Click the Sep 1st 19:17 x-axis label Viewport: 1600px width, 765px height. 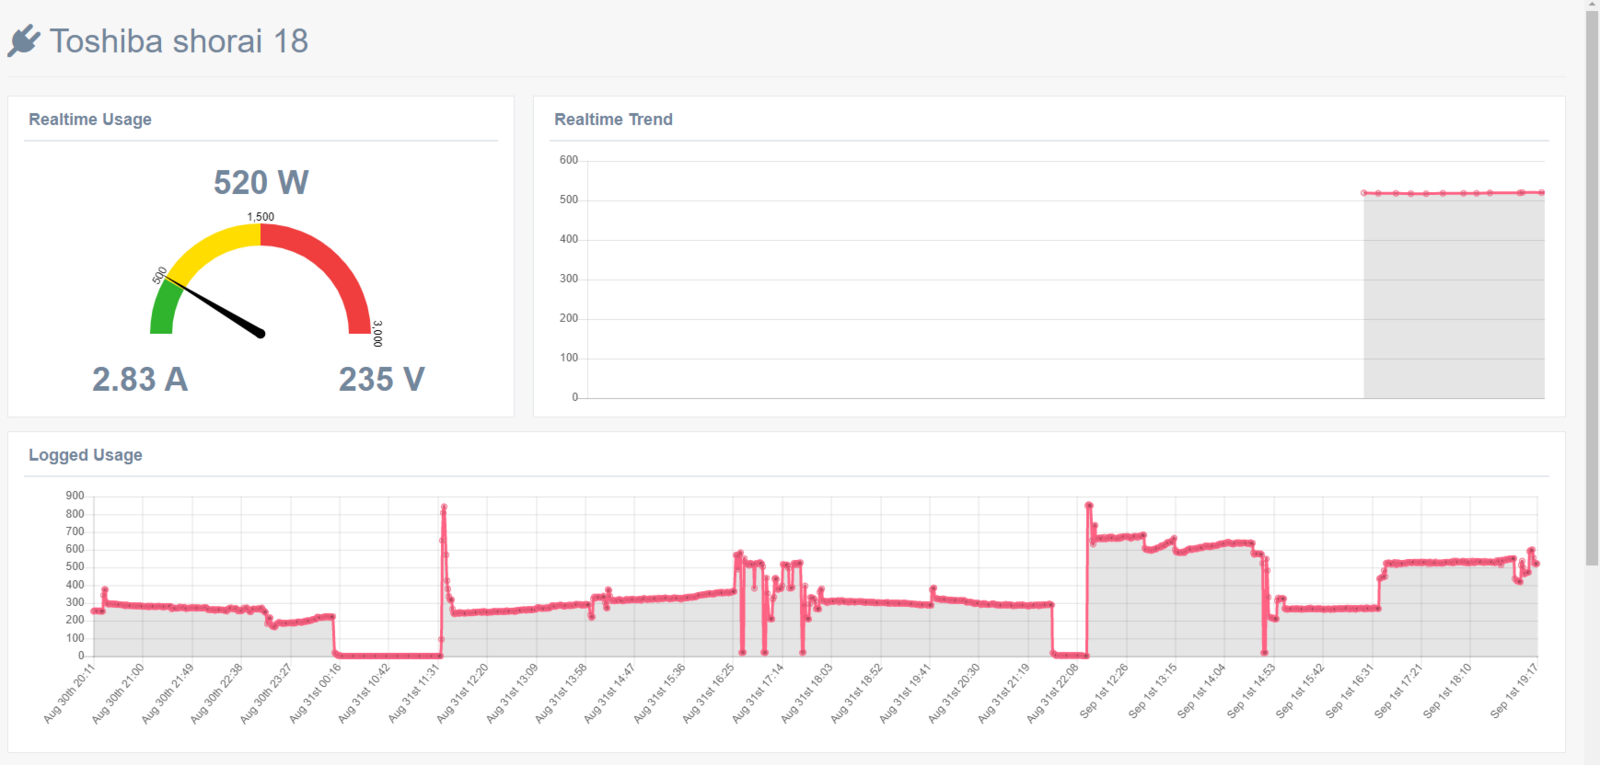pyautogui.click(x=1514, y=691)
